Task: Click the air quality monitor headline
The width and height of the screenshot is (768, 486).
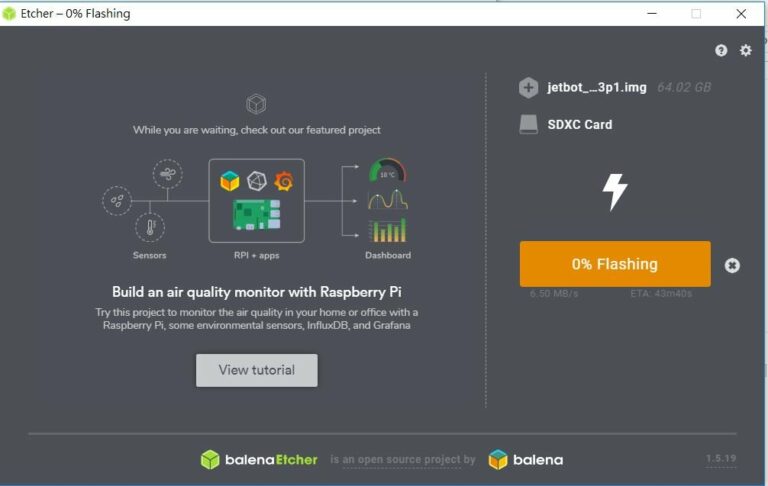Action: point(257,292)
